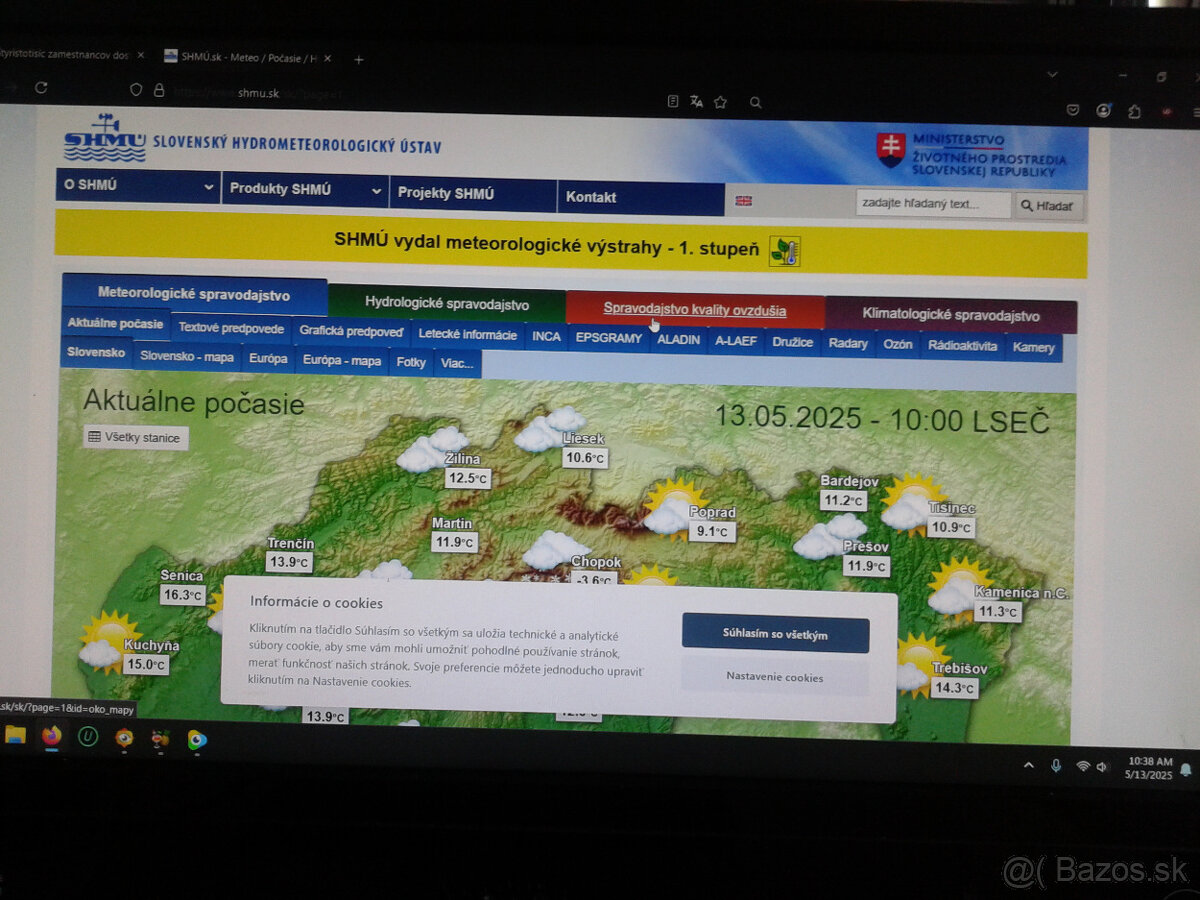
Task: Click the Hľadať search button
Action: (x=1050, y=206)
